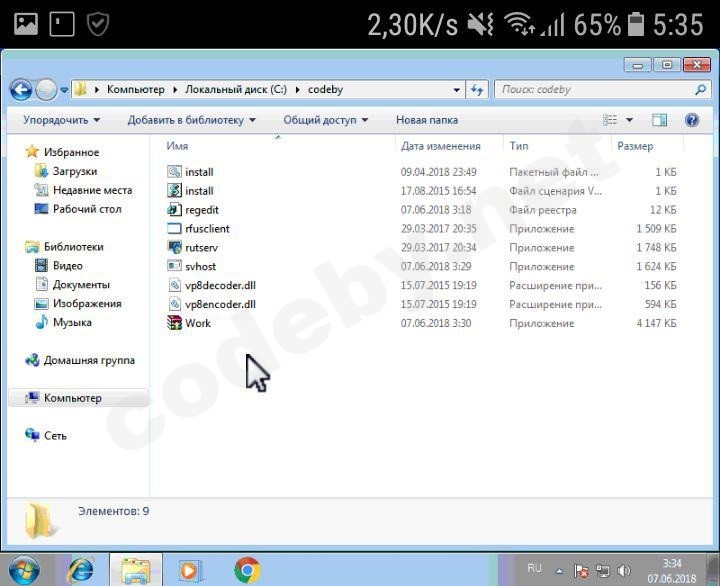Select the rfusclient application icon

(174, 228)
